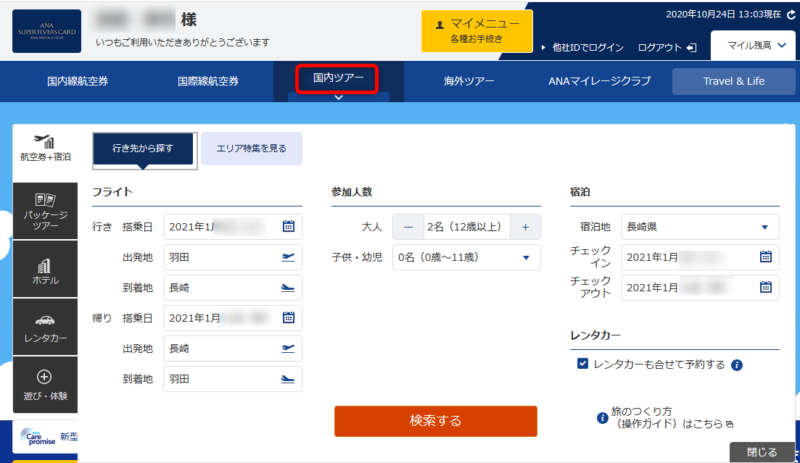
Task: Switch to 行き先から探す tab
Action: [x=143, y=149]
